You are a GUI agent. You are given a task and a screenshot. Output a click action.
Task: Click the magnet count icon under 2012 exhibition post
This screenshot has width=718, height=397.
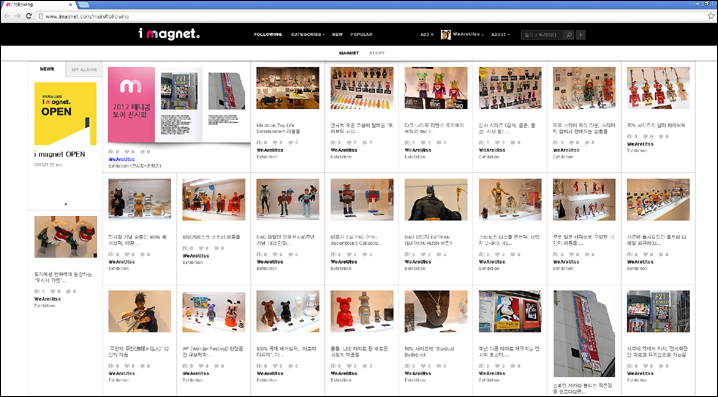coord(111,152)
